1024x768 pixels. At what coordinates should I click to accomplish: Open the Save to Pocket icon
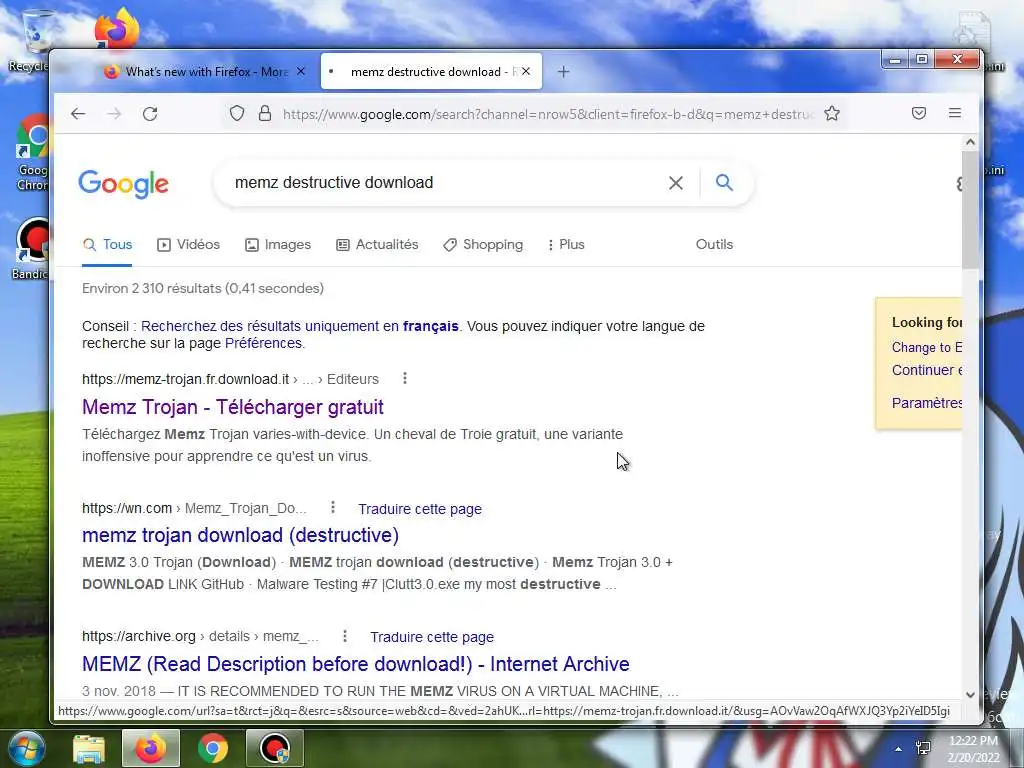tap(919, 114)
